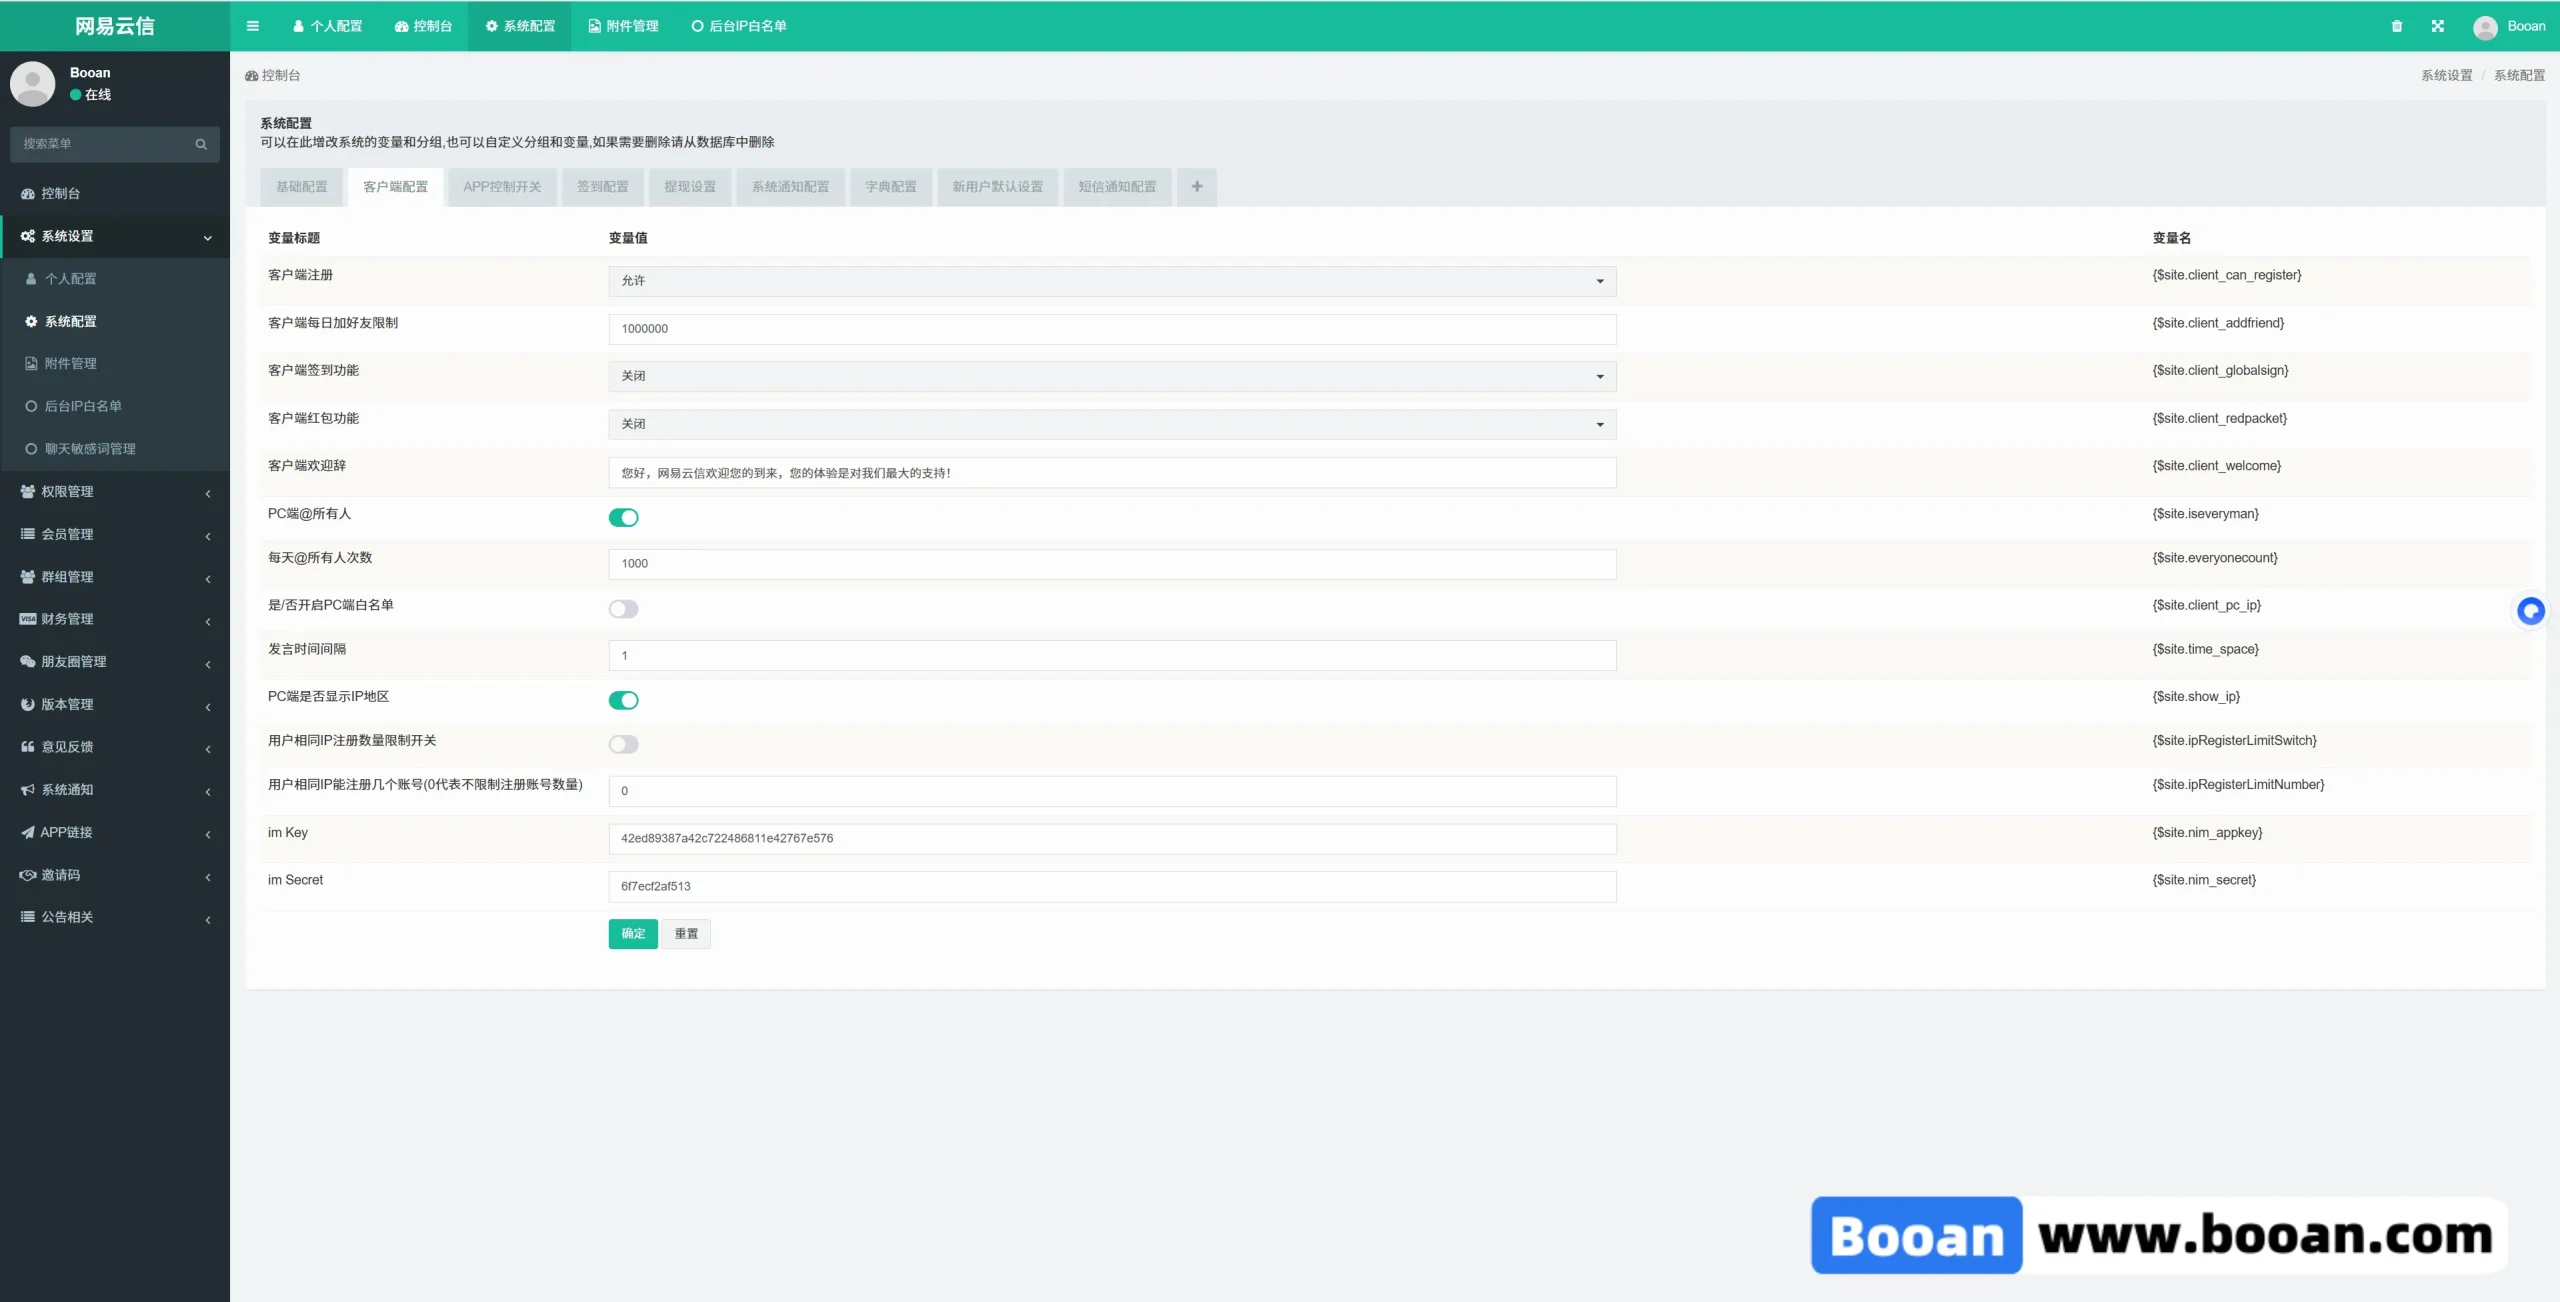The width and height of the screenshot is (2560, 1302).
Task: Click the 重置 reset button
Action: 685,933
